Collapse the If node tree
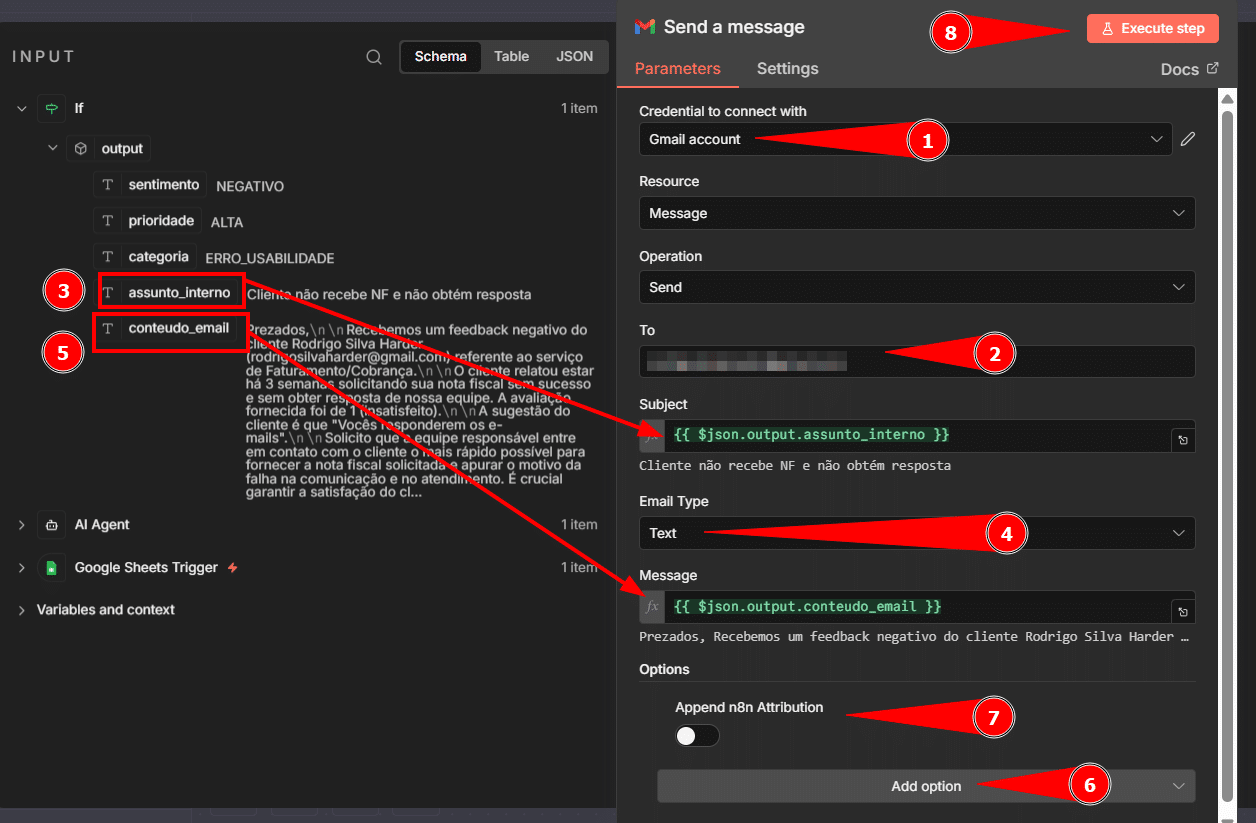This screenshot has height=823, width=1256. click(x=21, y=108)
